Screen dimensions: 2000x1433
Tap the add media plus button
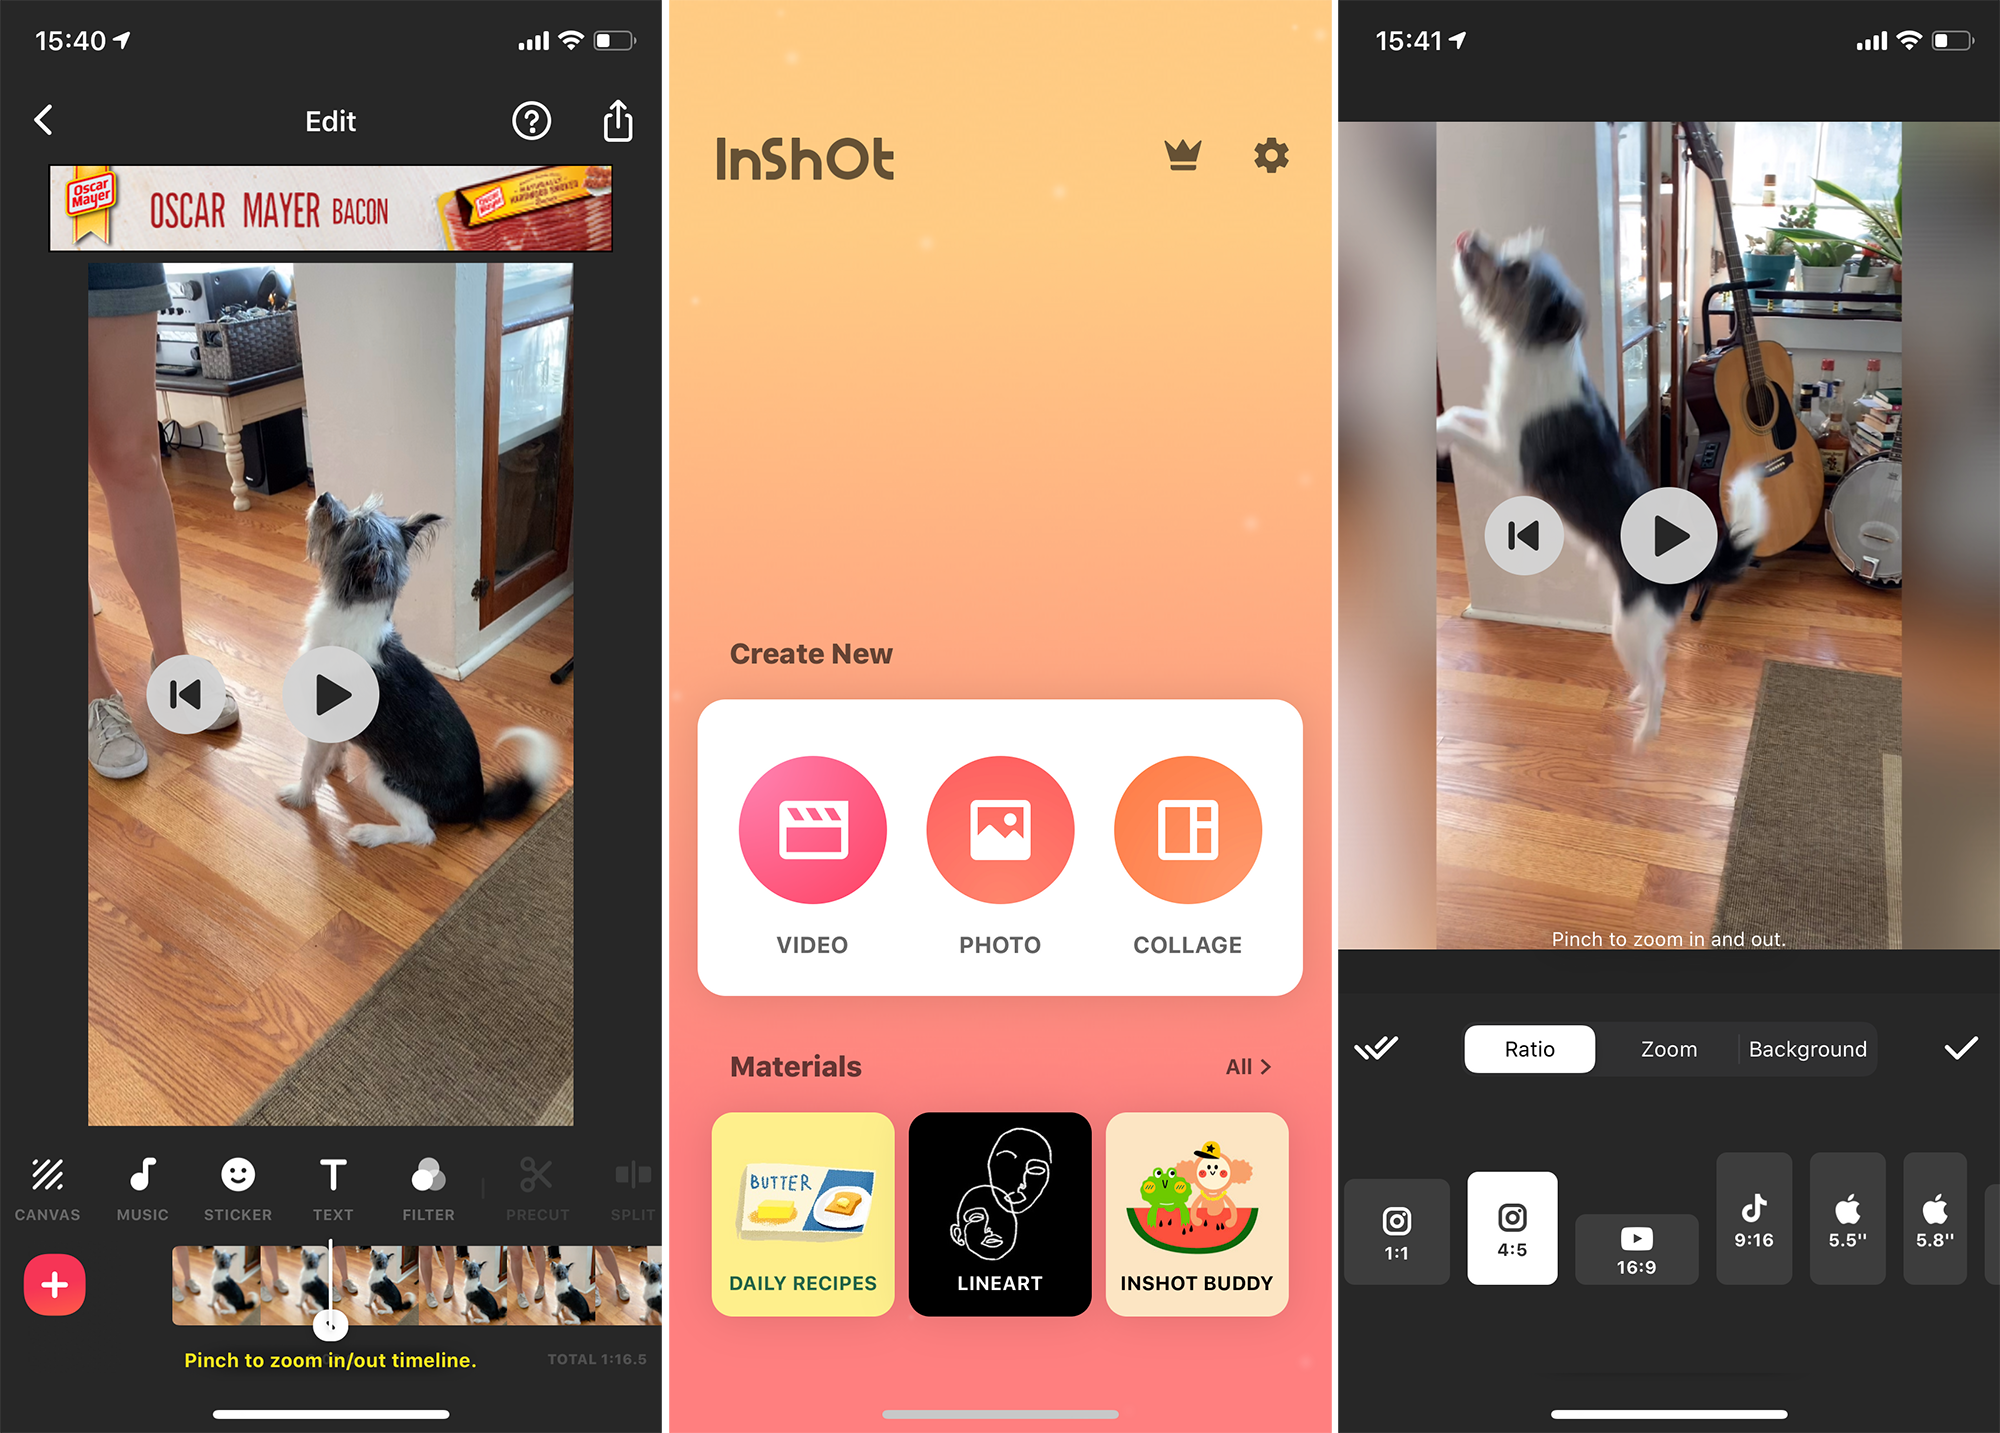click(x=56, y=1284)
